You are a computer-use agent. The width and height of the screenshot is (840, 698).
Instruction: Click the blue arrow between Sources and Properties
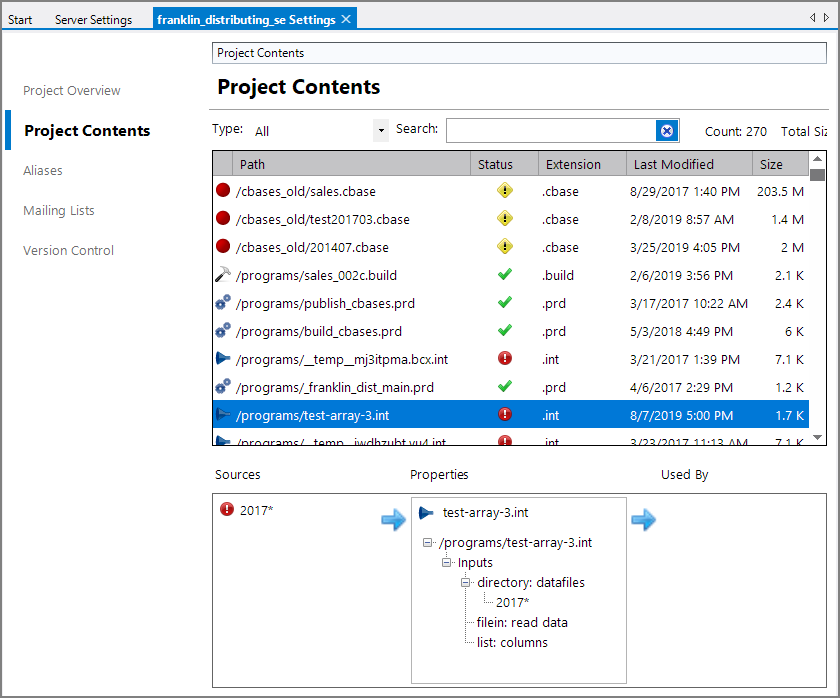(x=393, y=519)
